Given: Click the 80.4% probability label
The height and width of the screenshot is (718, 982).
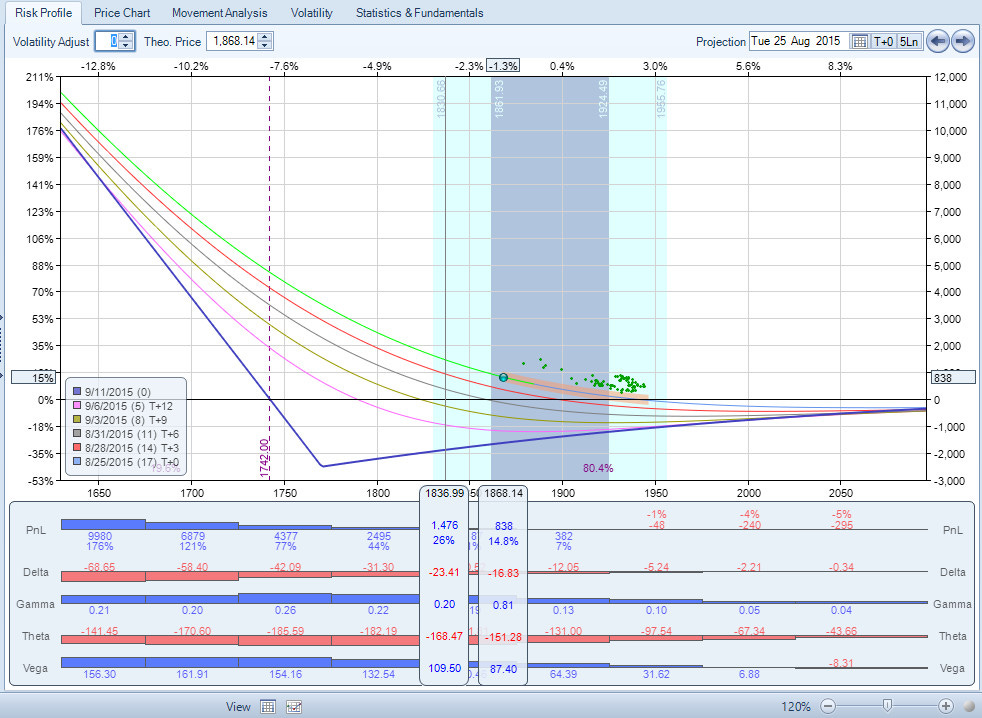Looking at the screenshot, I should (x=598, y=468).
